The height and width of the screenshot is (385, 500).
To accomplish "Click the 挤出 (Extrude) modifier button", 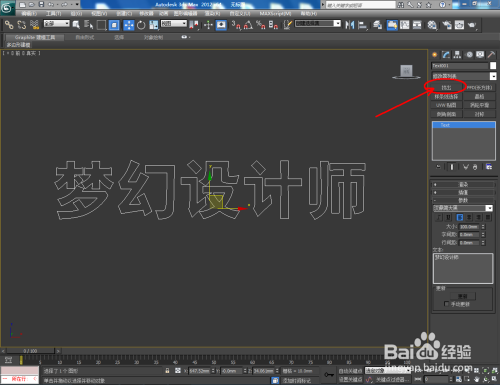I will pos(446,88).
